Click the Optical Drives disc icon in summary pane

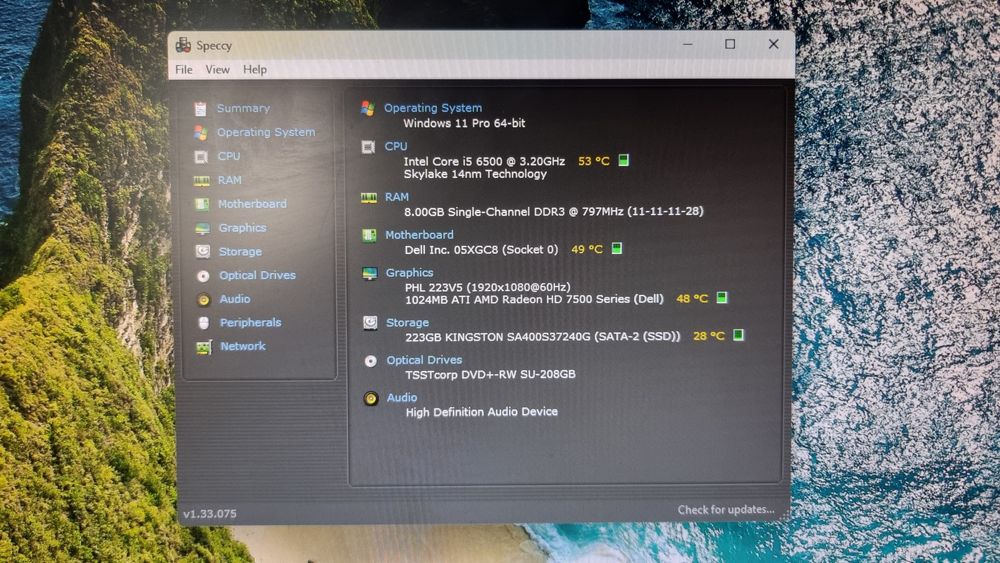pos(371,362)
